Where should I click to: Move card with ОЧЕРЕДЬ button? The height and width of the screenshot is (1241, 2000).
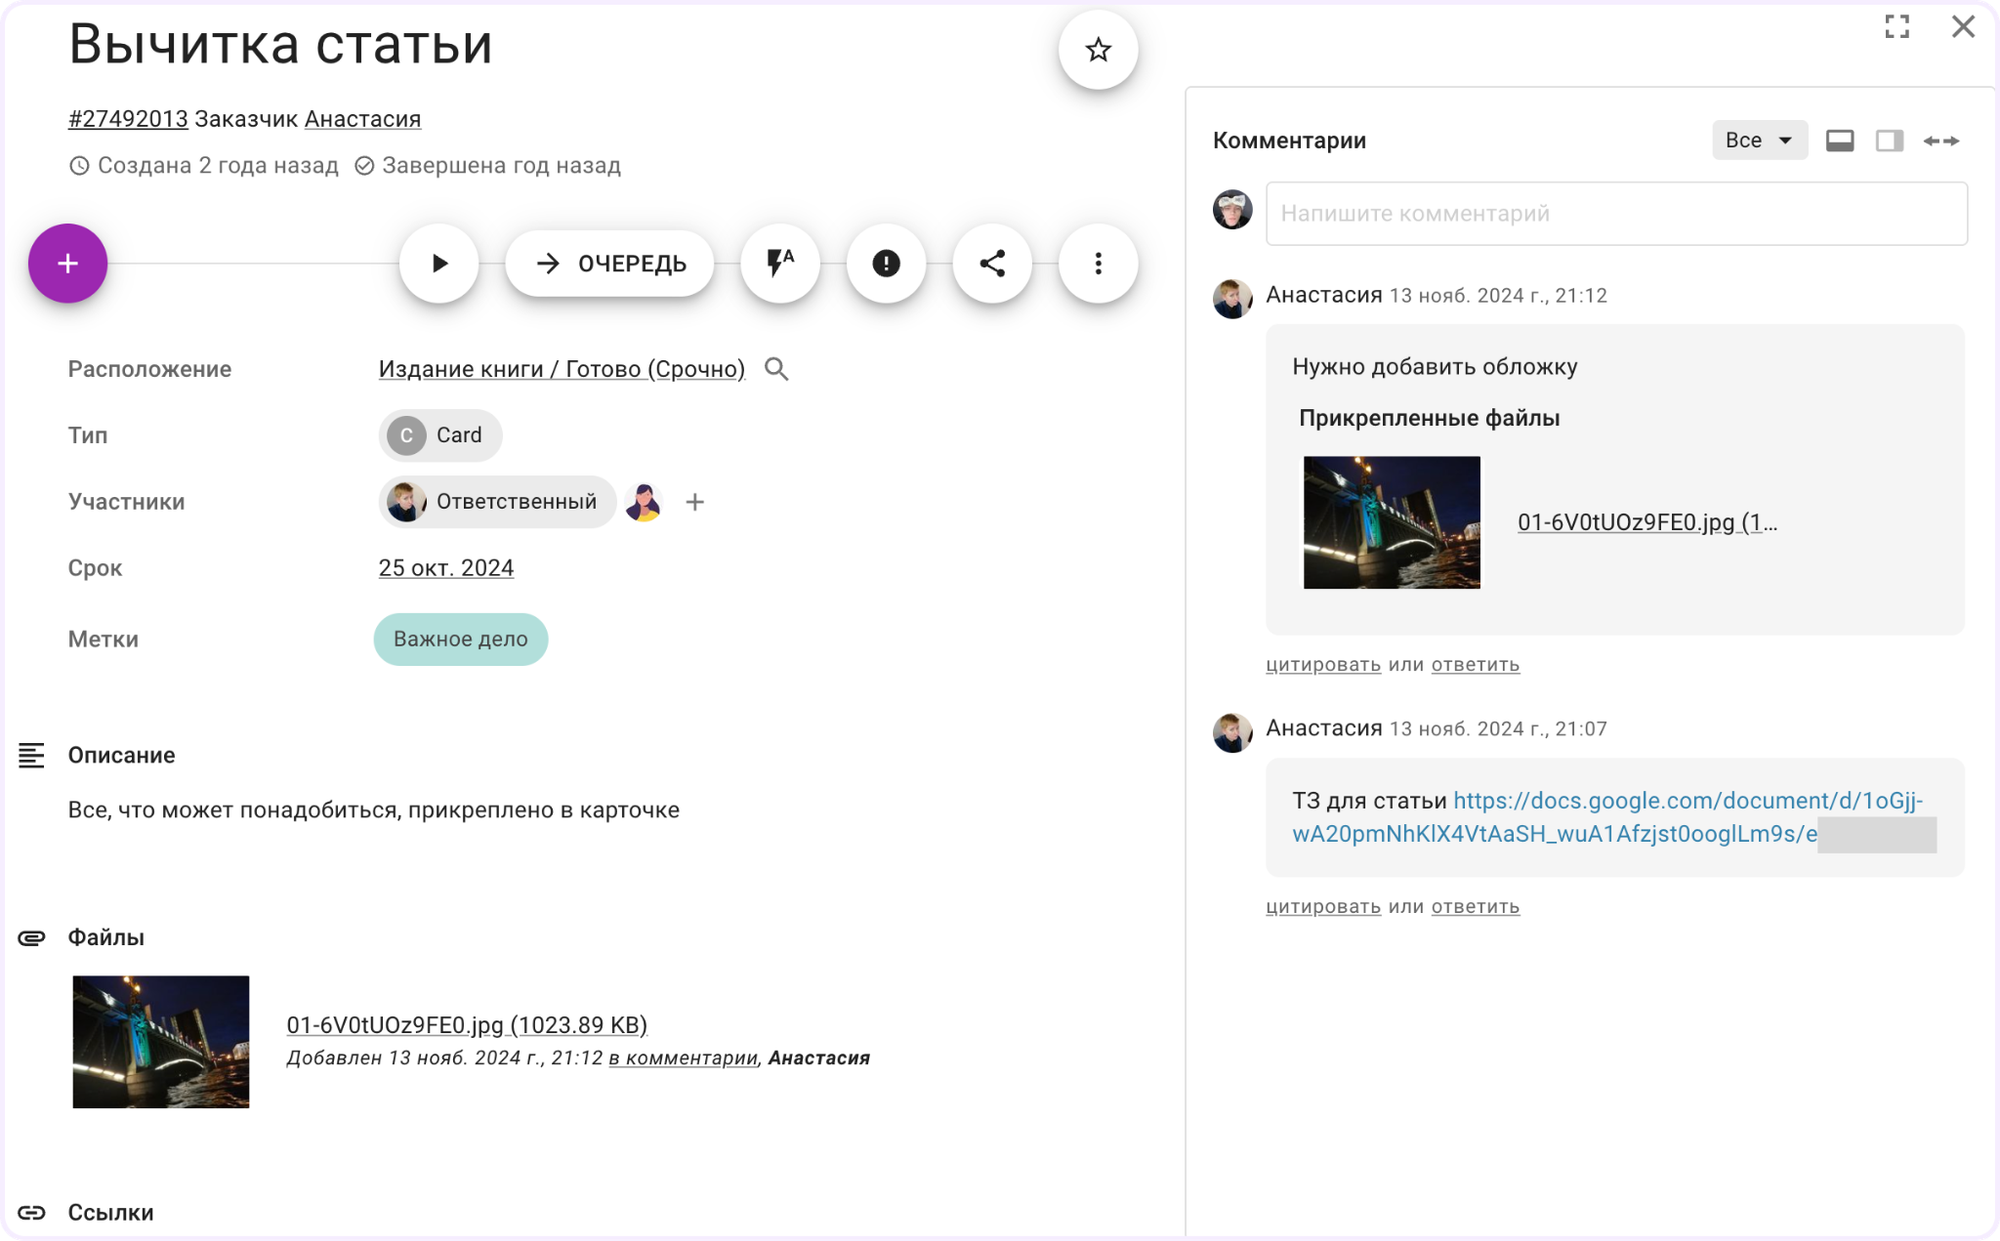pyautogui.click(x=610, y=263)
